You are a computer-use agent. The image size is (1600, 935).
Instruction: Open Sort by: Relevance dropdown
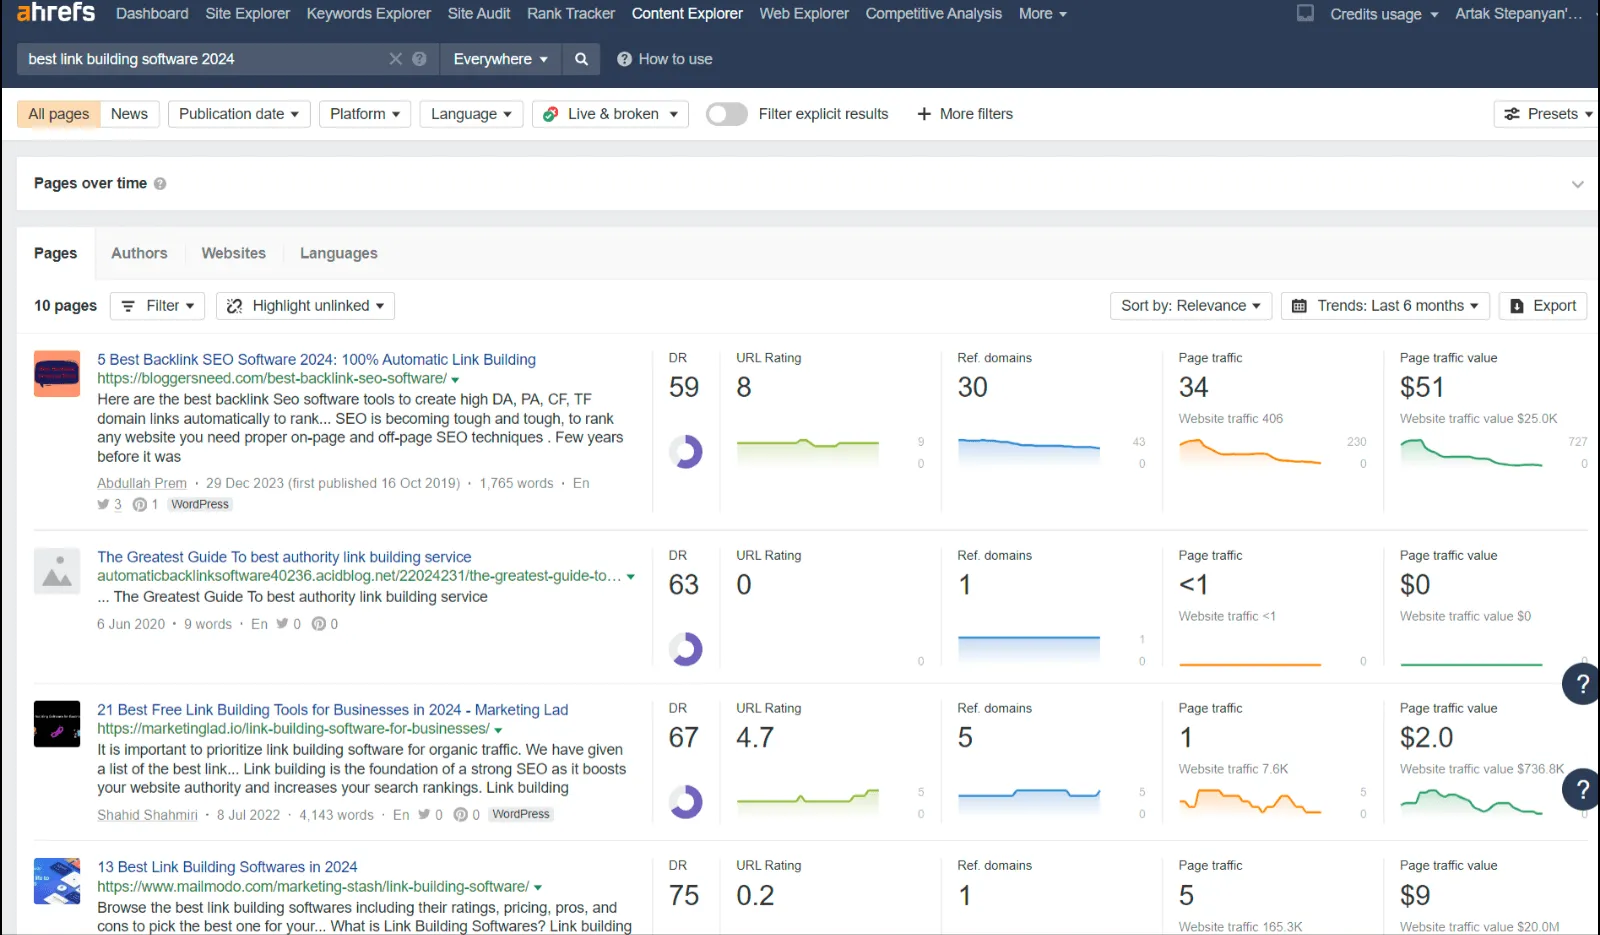tap(1190, 306)
